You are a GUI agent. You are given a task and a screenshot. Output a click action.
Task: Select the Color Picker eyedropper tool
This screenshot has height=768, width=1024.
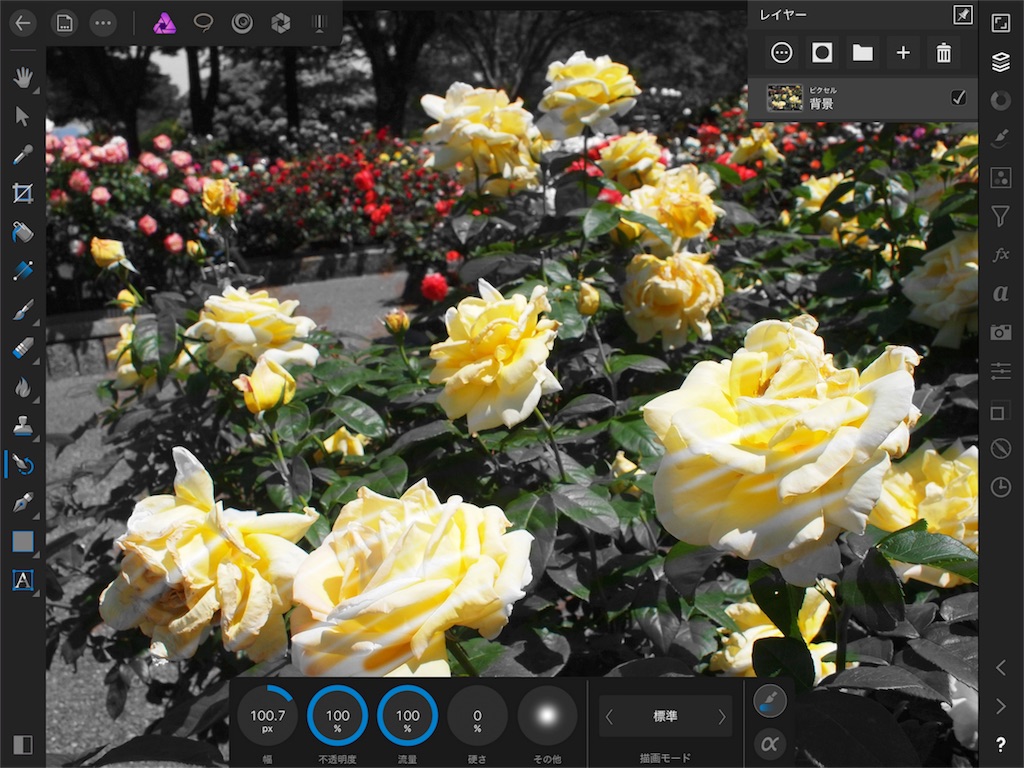(x=23, y=155)
